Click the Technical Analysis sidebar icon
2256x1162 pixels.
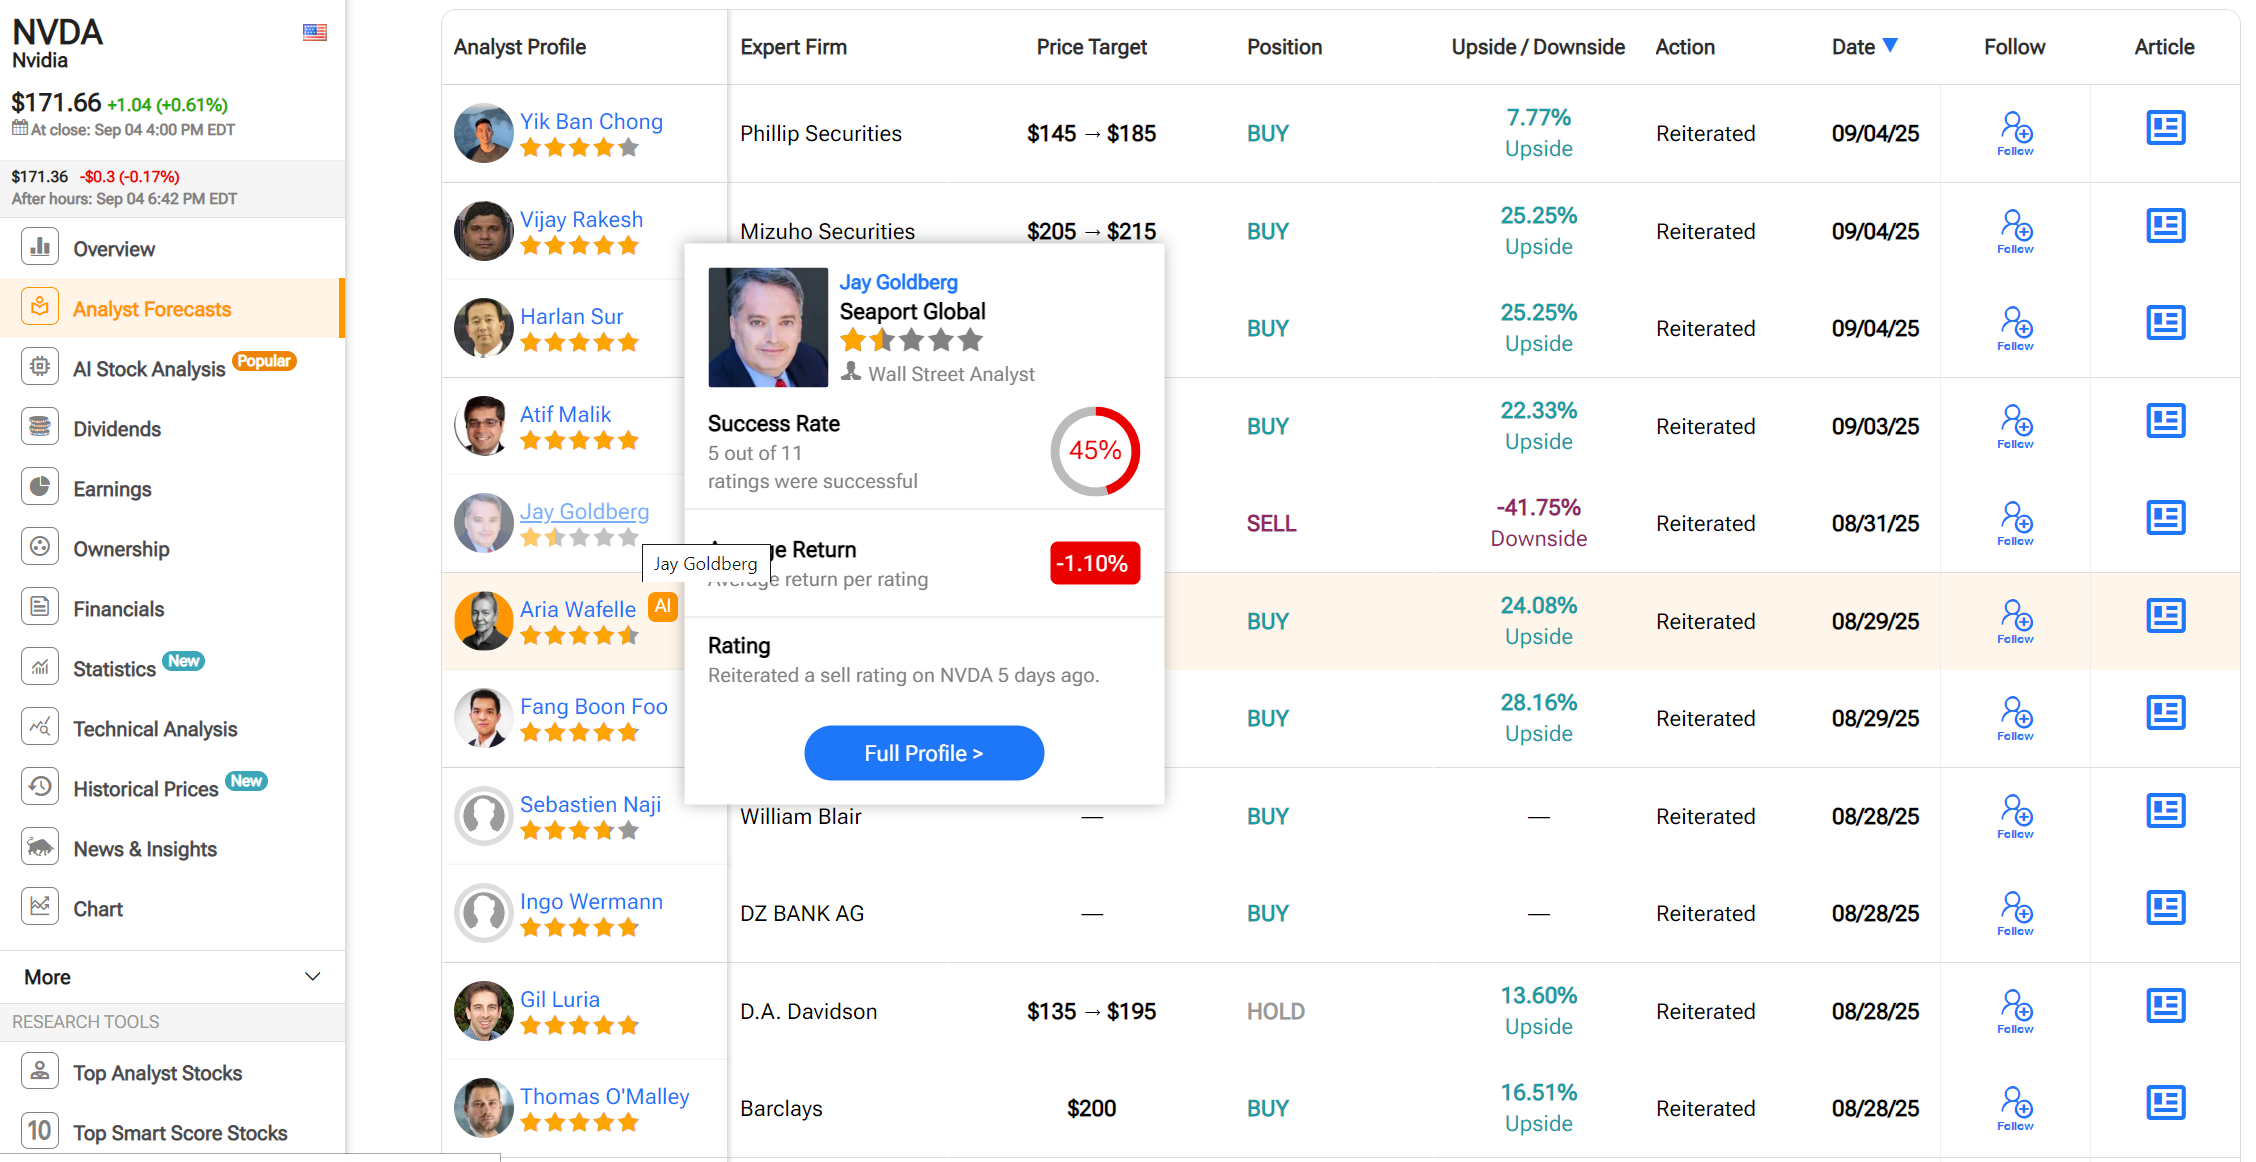(x=40, y=728)
